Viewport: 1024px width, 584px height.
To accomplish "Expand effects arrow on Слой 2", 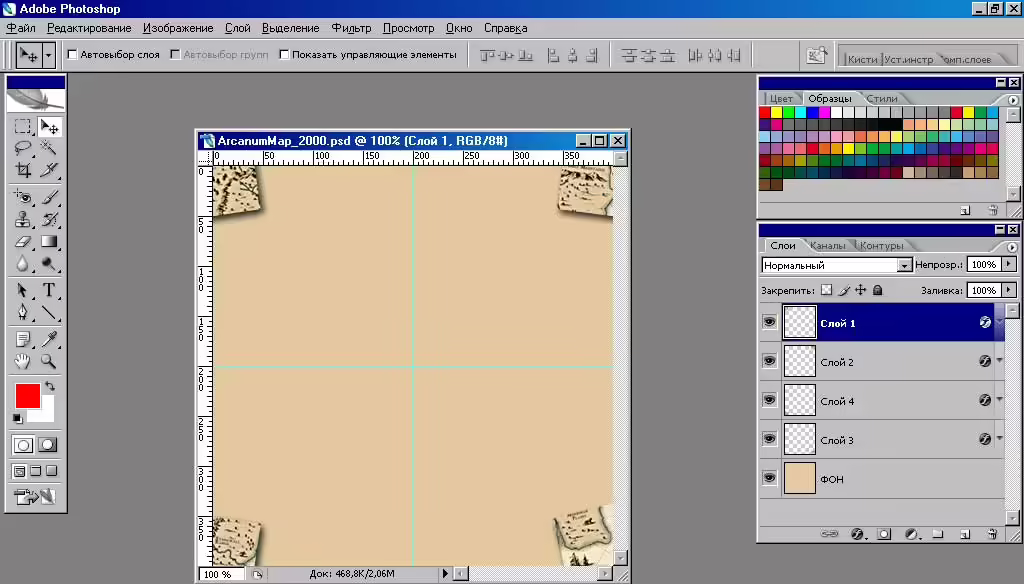I will coord(1000,361).
